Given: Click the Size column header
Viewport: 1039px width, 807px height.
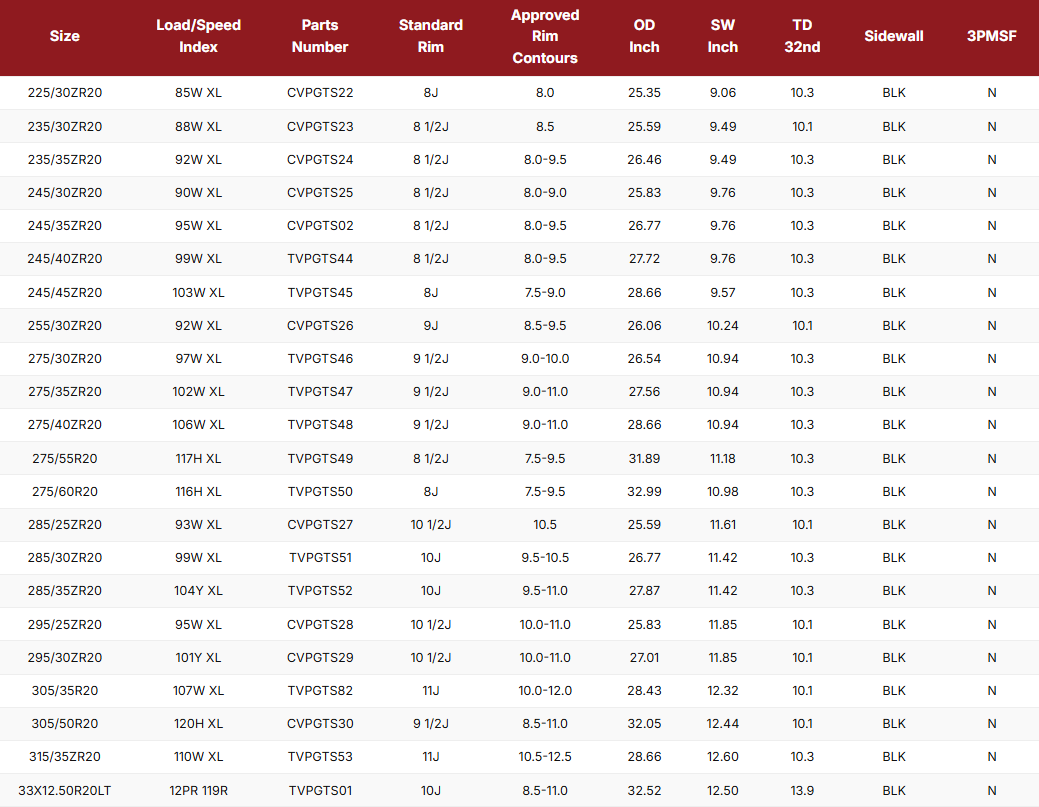Looking at the screenshot, I should 65,36.
